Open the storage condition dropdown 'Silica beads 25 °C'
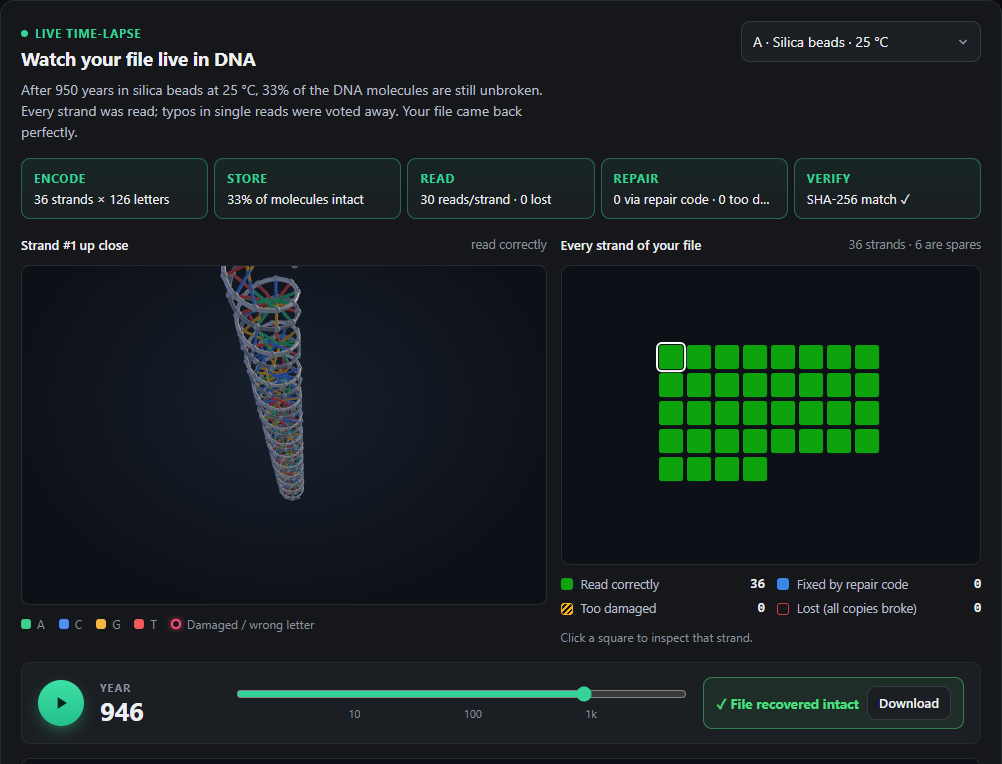Image resolution: width=1002 pixels, height=764 pixels. tap(860, 42)
